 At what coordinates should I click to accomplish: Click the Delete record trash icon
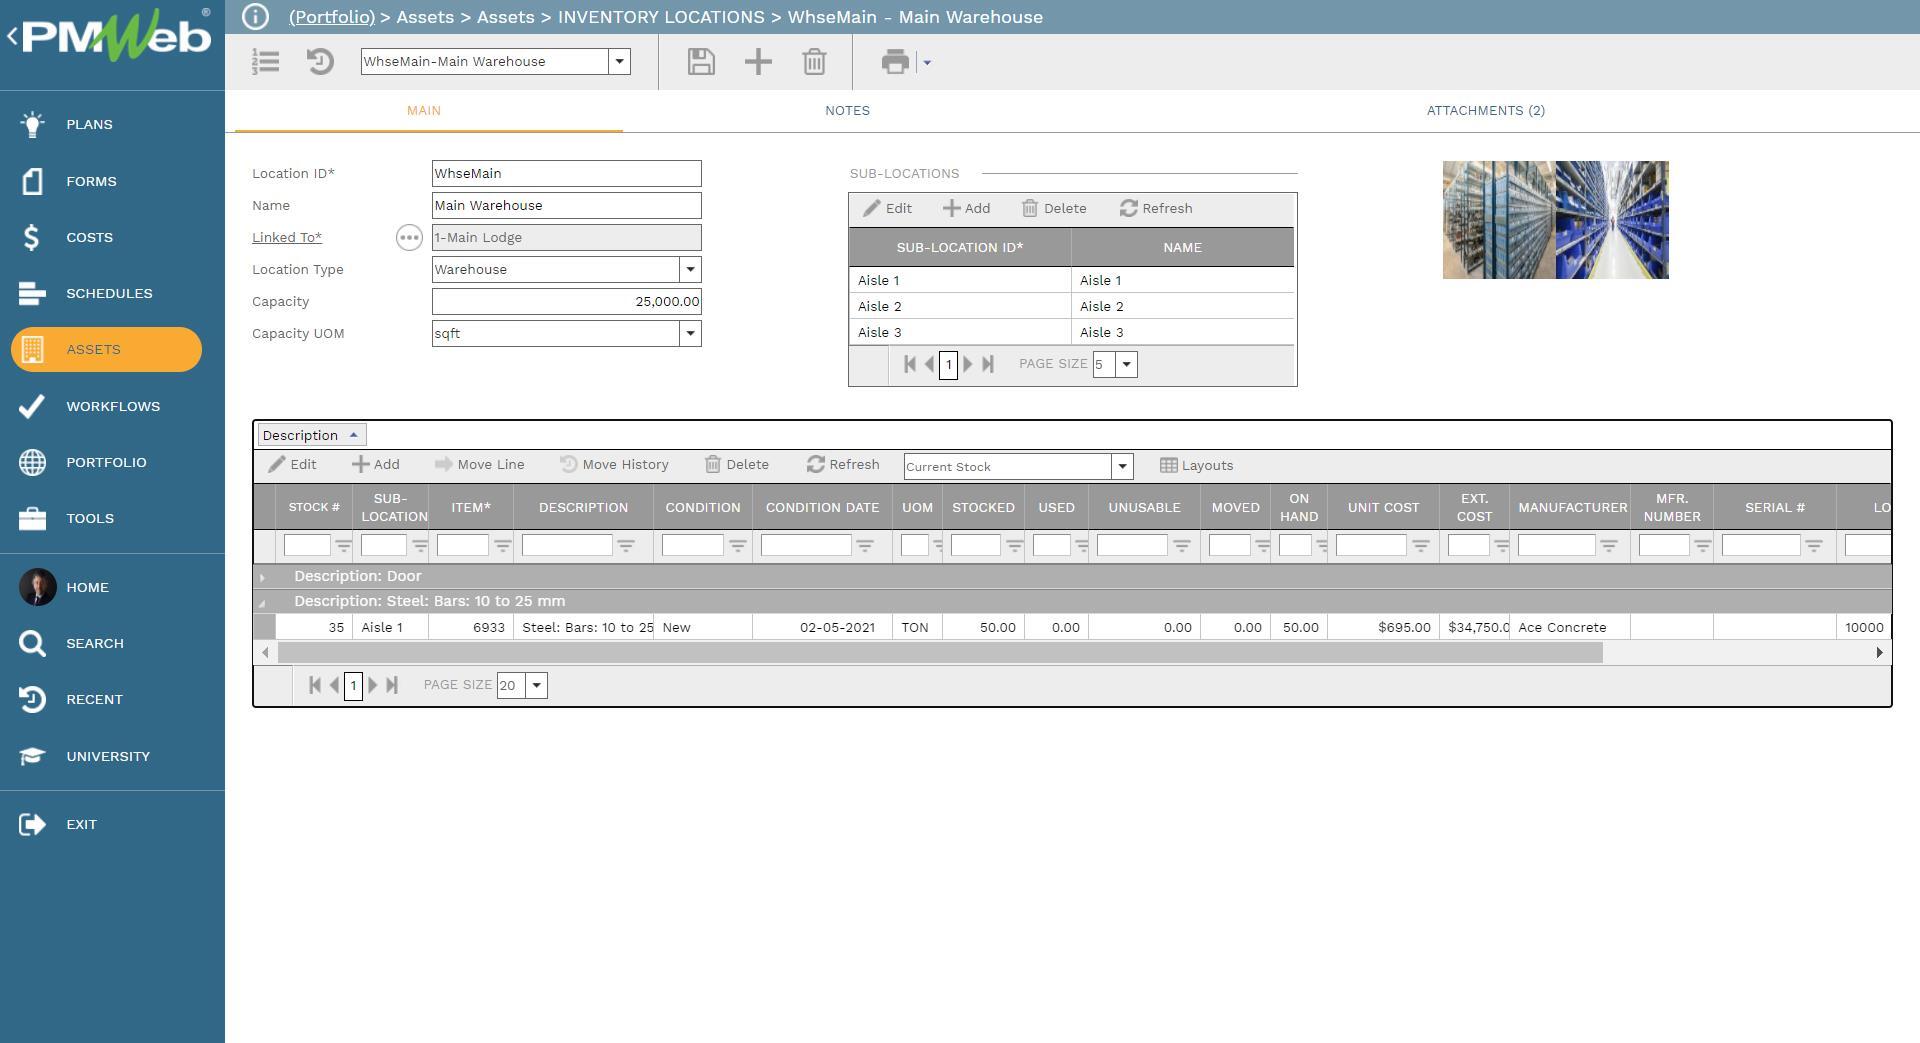[x=814, y=62]
